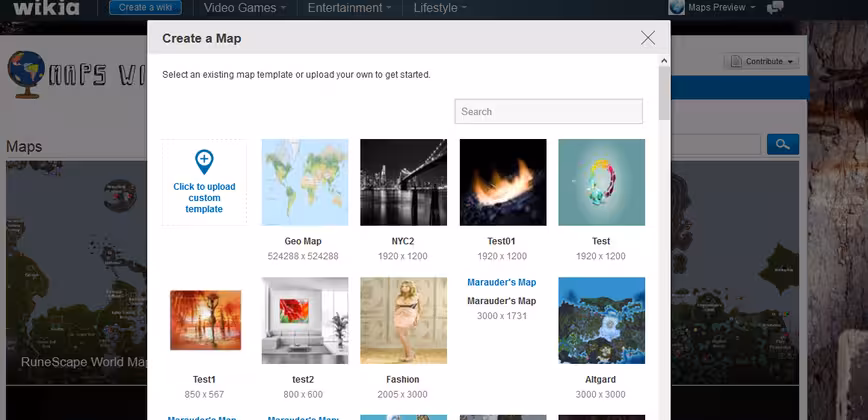The height and width of the screenshot is (420, 868).
Task: Click the Wikia logo
Action: click(46, 8)
